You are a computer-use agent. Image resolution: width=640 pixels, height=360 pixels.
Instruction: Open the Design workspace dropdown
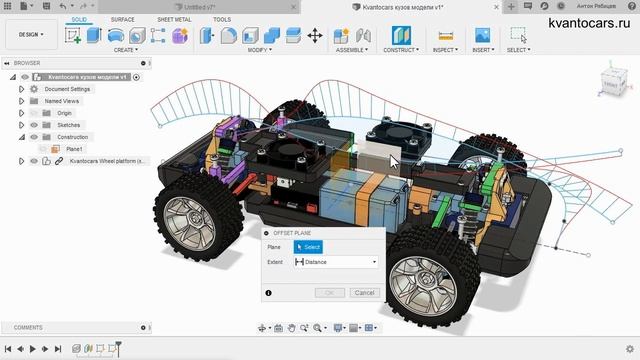pos(31,35)
